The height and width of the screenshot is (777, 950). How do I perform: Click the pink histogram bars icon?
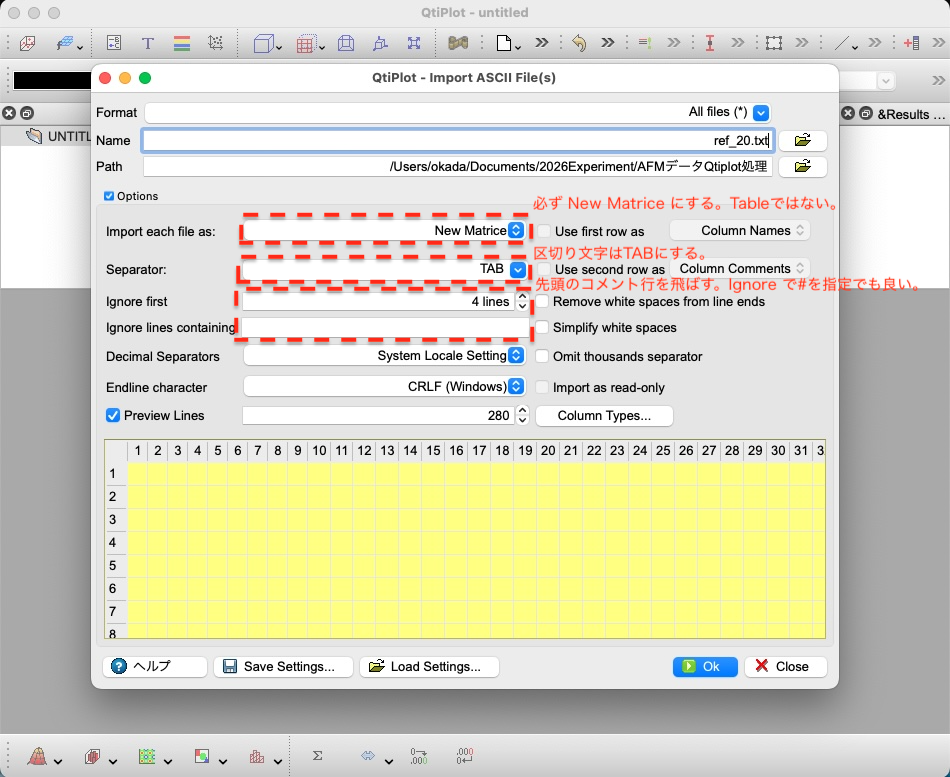(x=257, y=756)
